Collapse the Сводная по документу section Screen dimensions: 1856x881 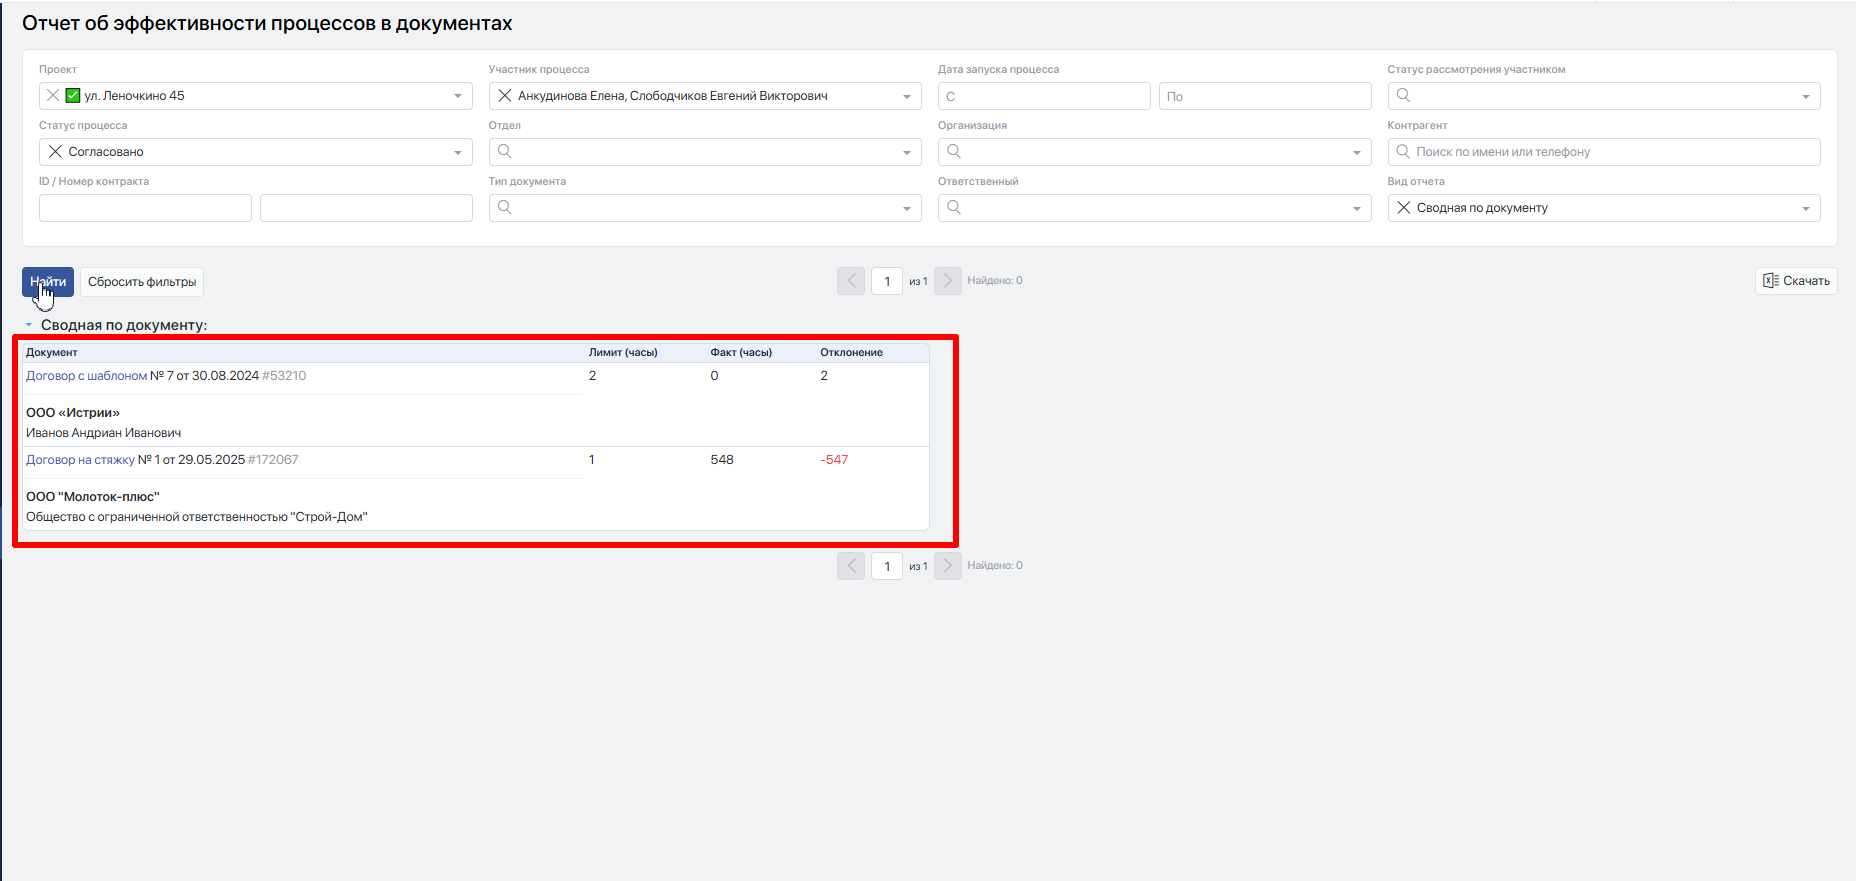(x=29, y=325)
